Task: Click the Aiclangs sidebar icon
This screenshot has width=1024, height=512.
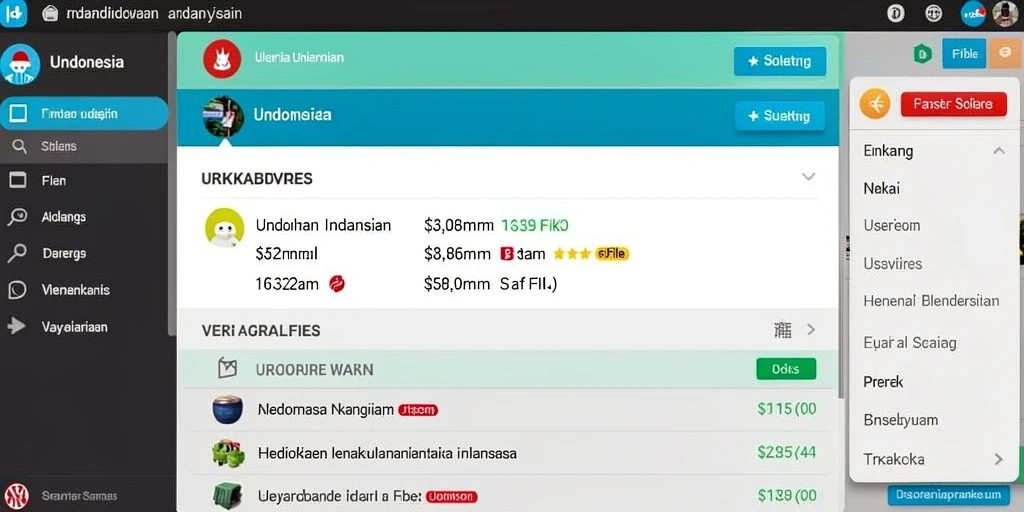Action: click(x=18, y=217)
